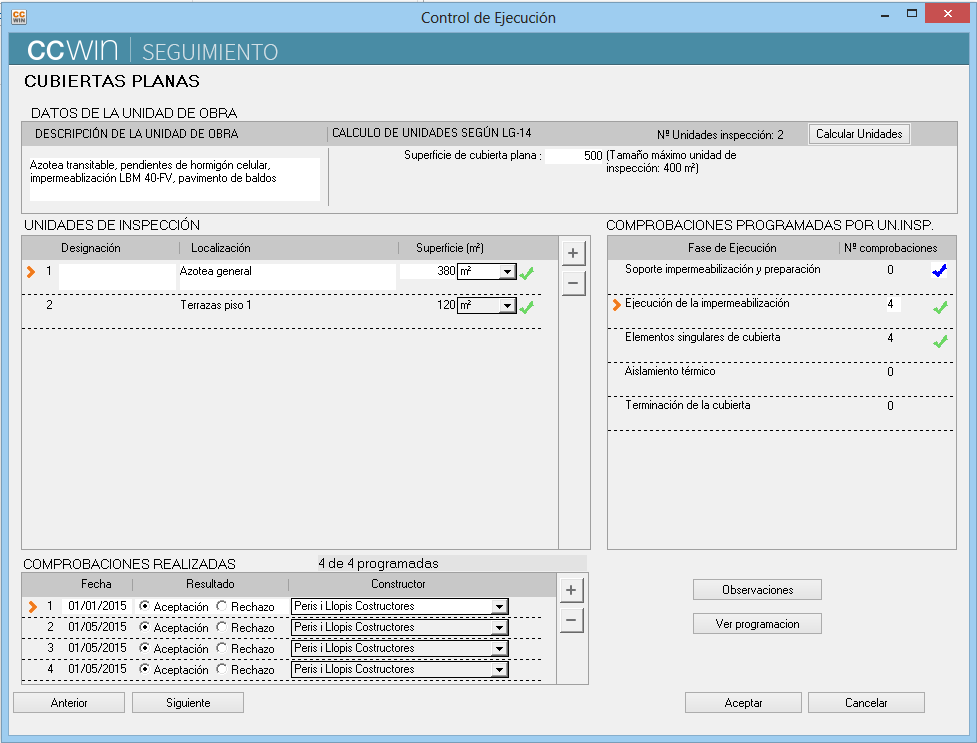Click the orange arrow marker on inspection unit 1

[x=31, y=272]
